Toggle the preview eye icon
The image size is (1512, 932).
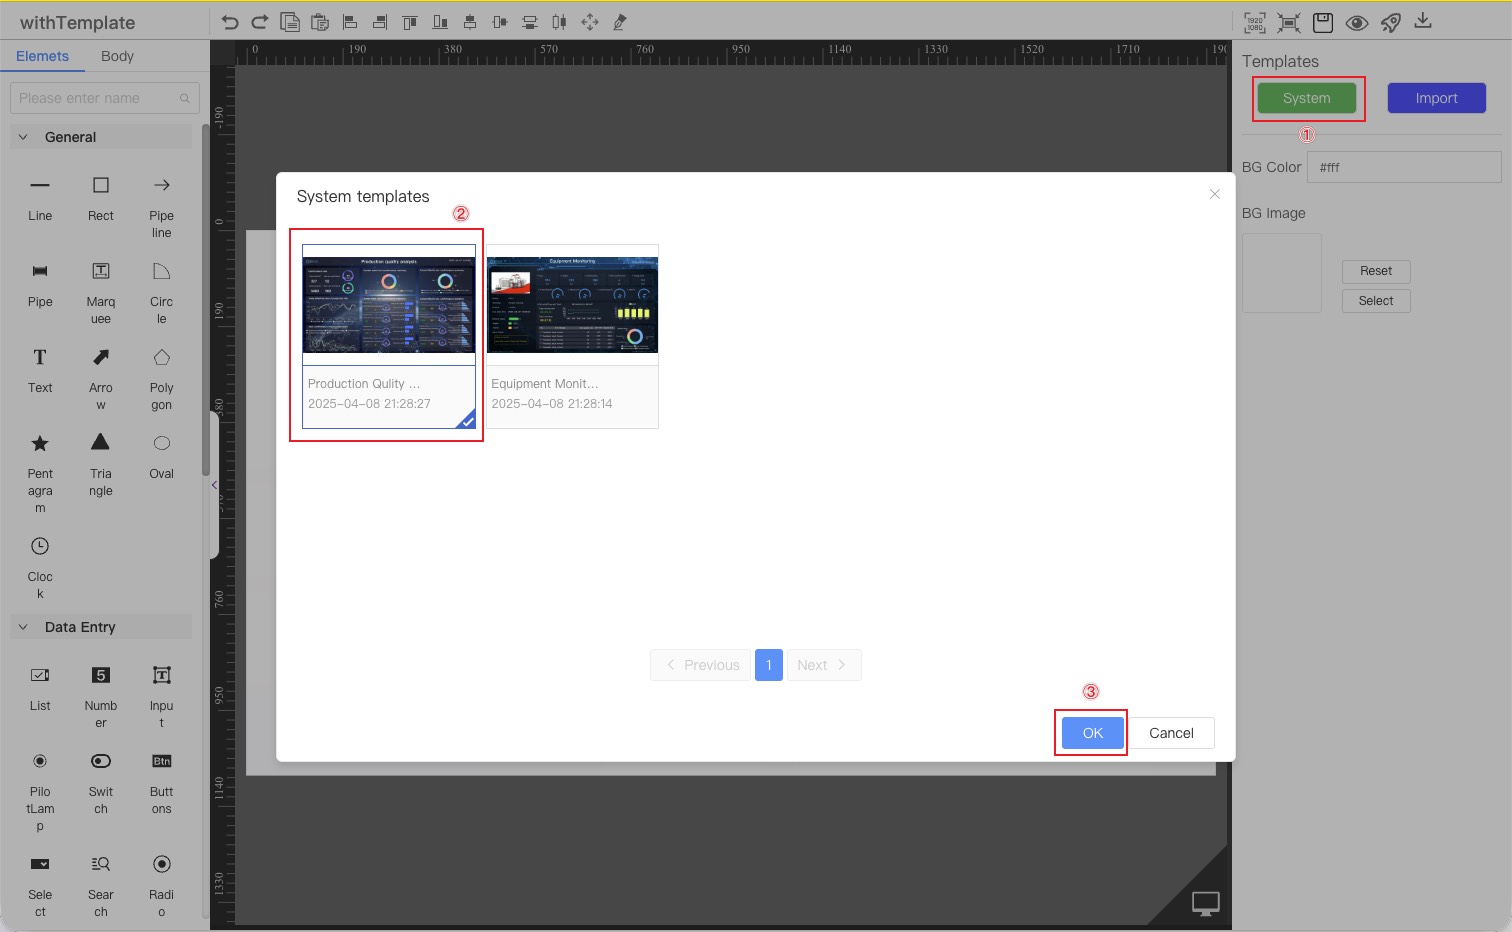(x=1357, y=22)
